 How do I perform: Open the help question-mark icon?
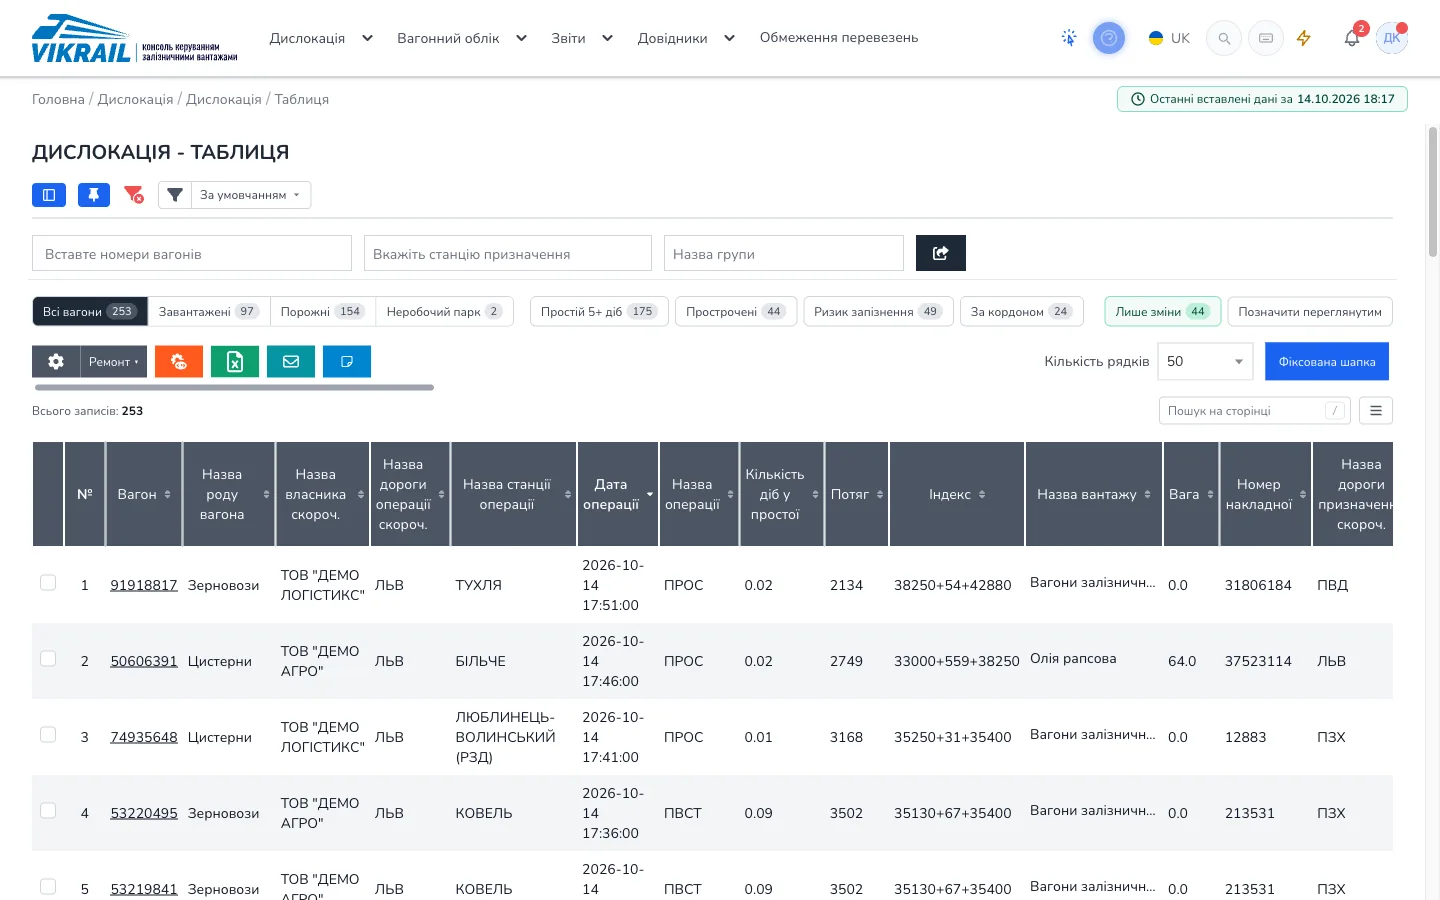[x=1108, y=38]
